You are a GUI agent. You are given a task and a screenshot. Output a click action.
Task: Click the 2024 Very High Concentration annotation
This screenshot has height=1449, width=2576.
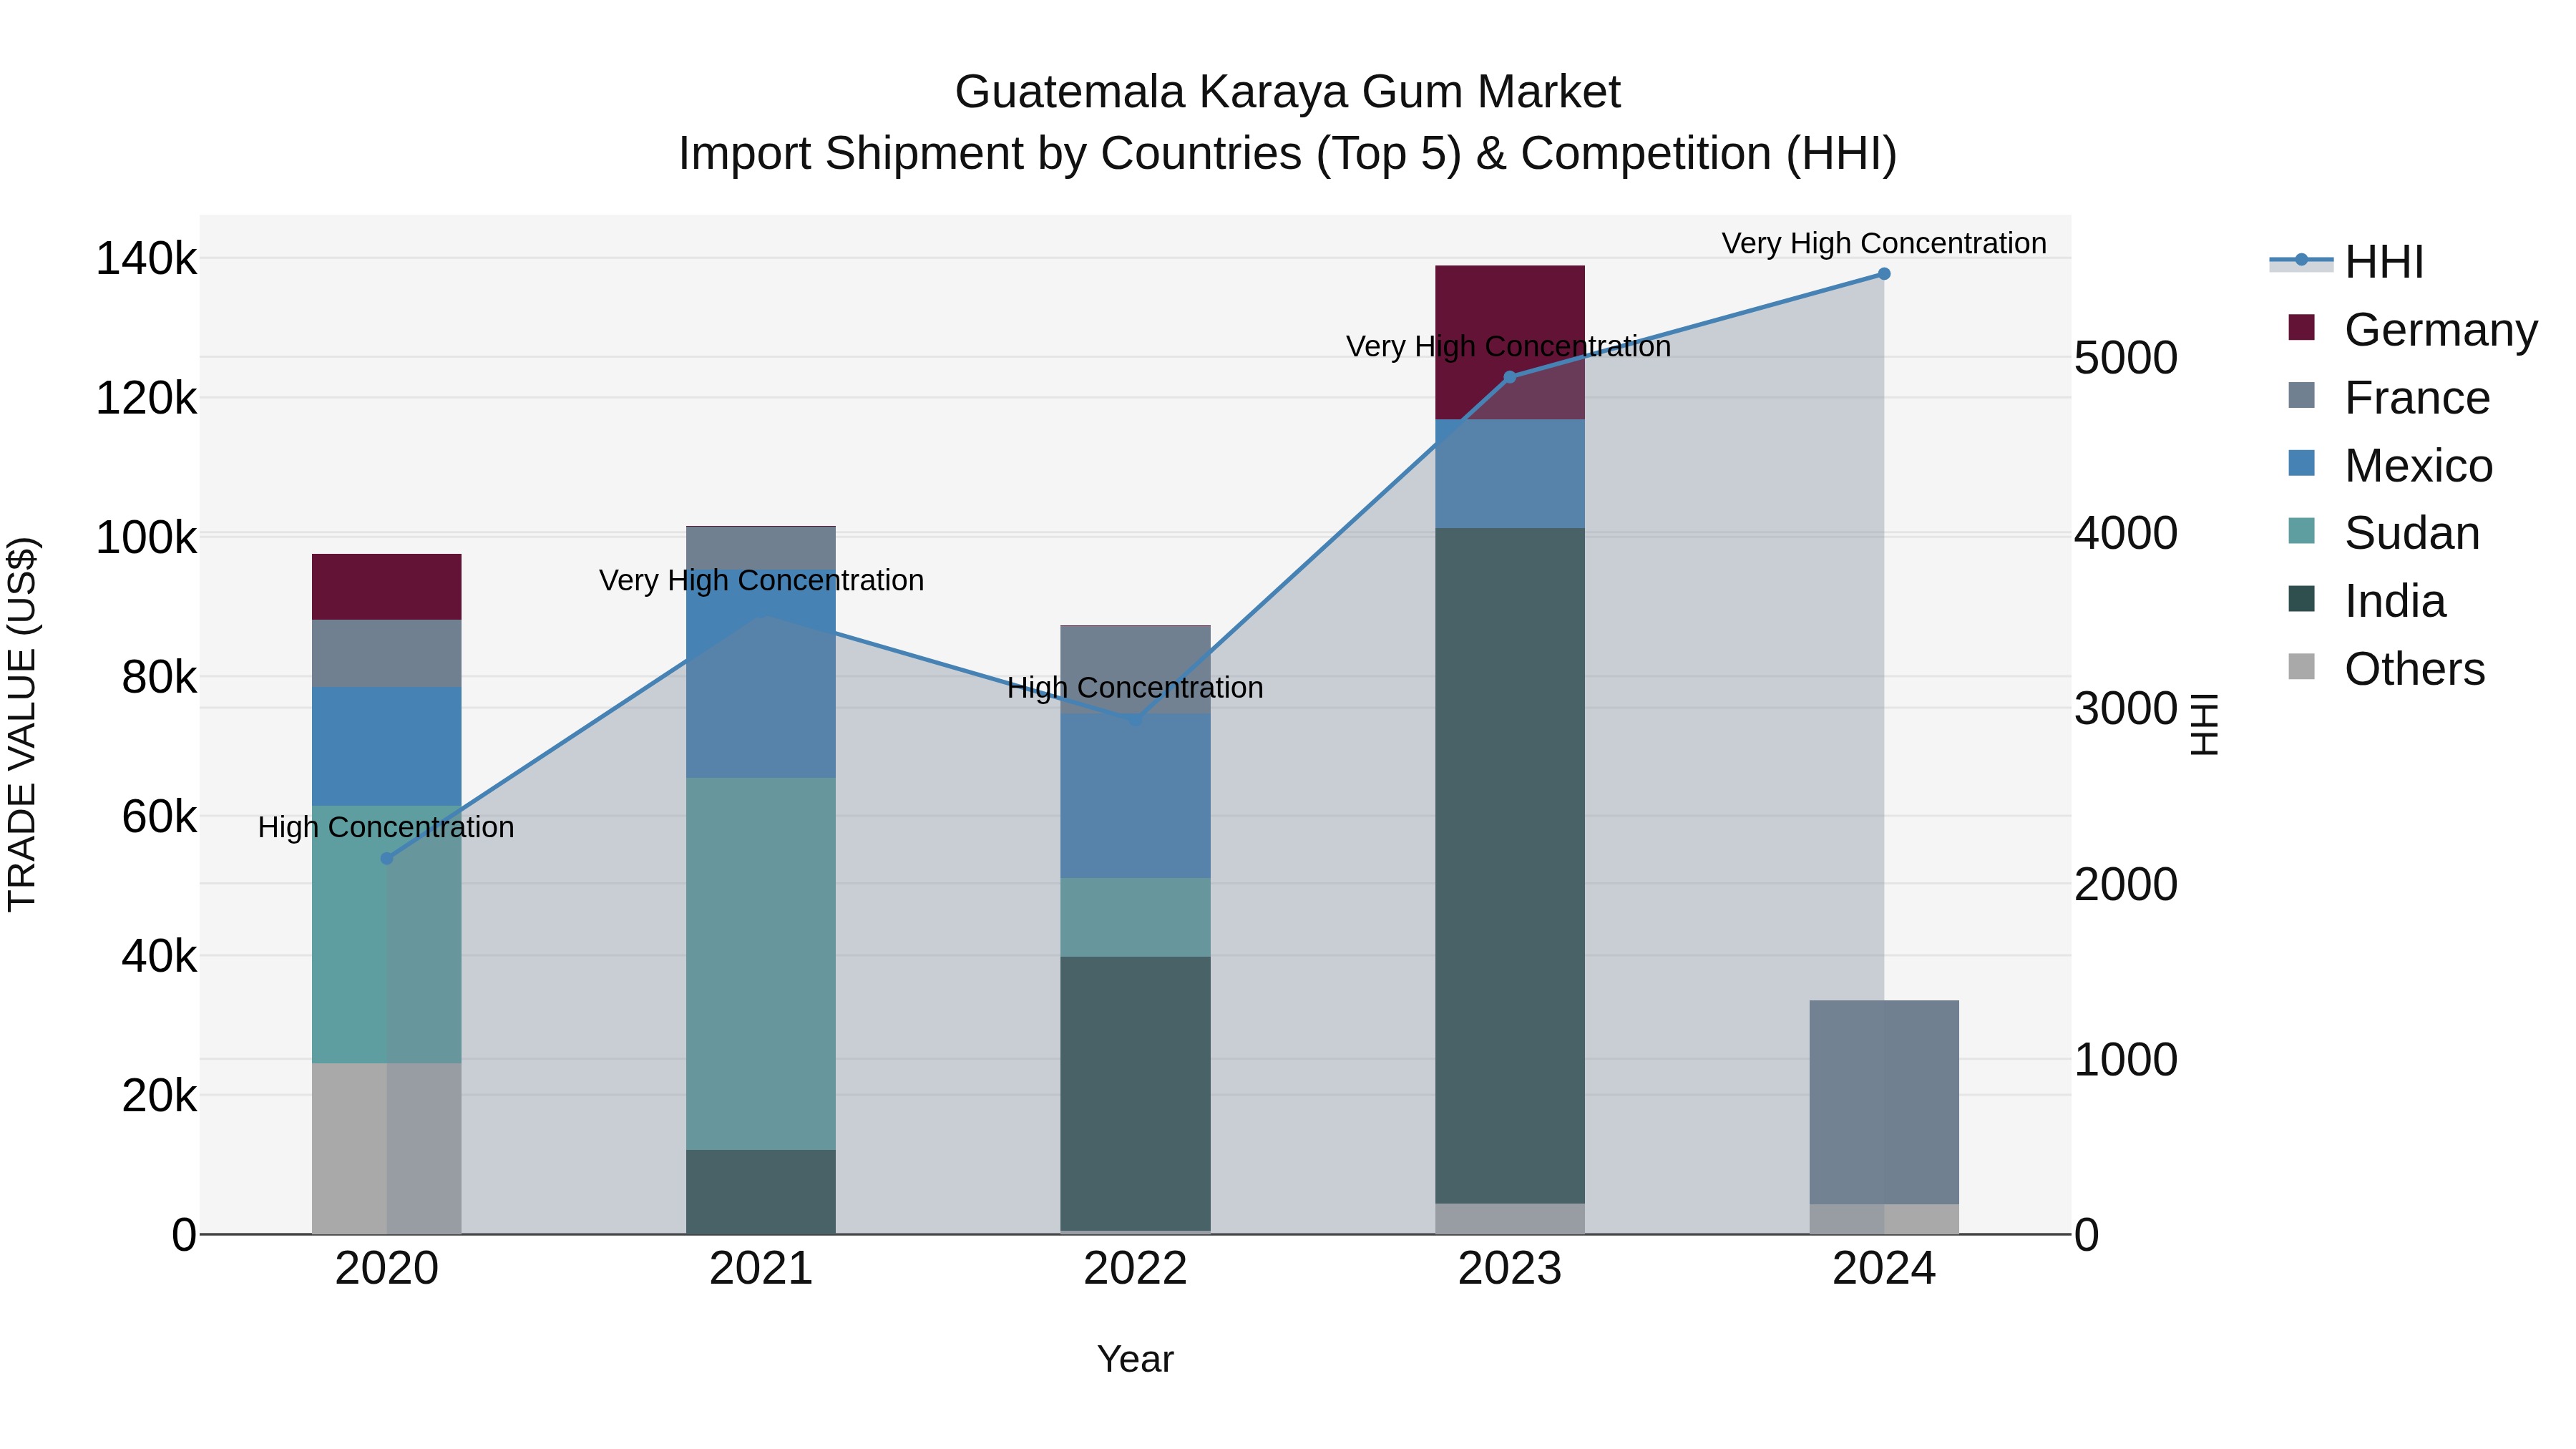[1884, 243]
